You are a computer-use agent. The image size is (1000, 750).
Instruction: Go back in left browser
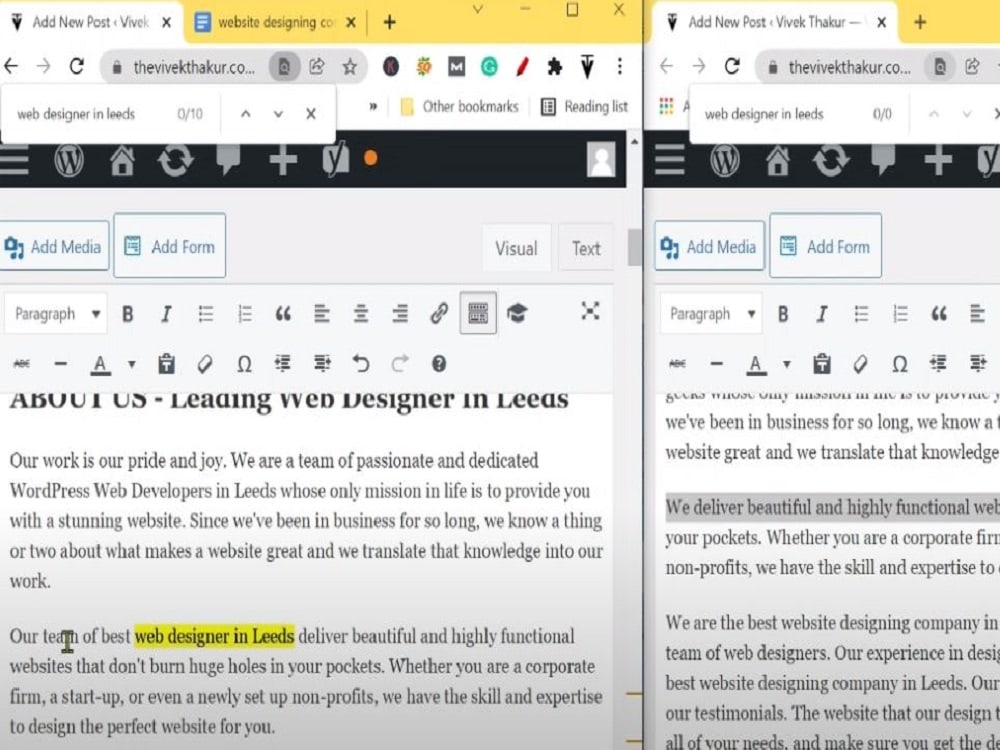click(x=11, y=66)
